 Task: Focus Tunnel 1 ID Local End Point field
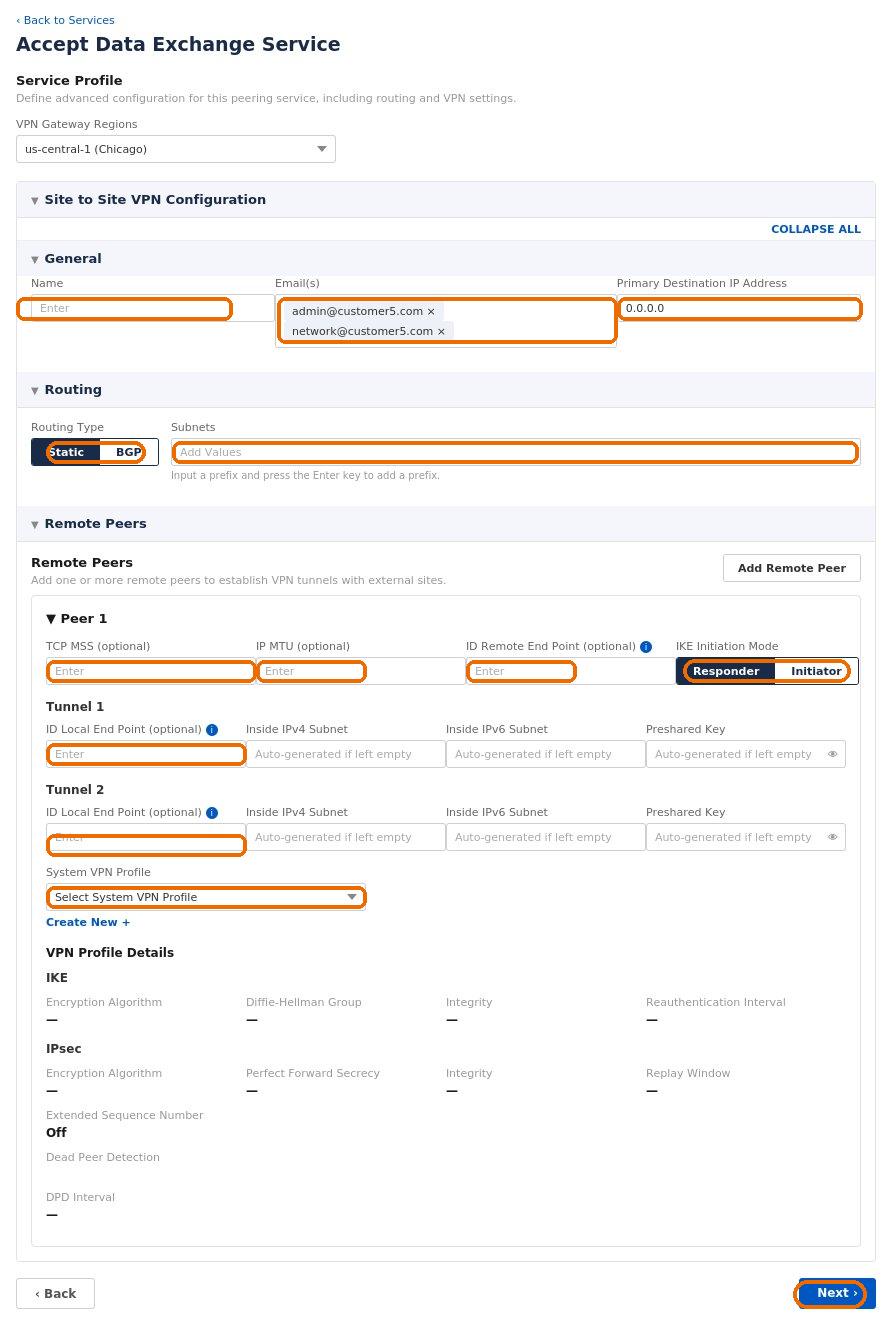(146, 754)
